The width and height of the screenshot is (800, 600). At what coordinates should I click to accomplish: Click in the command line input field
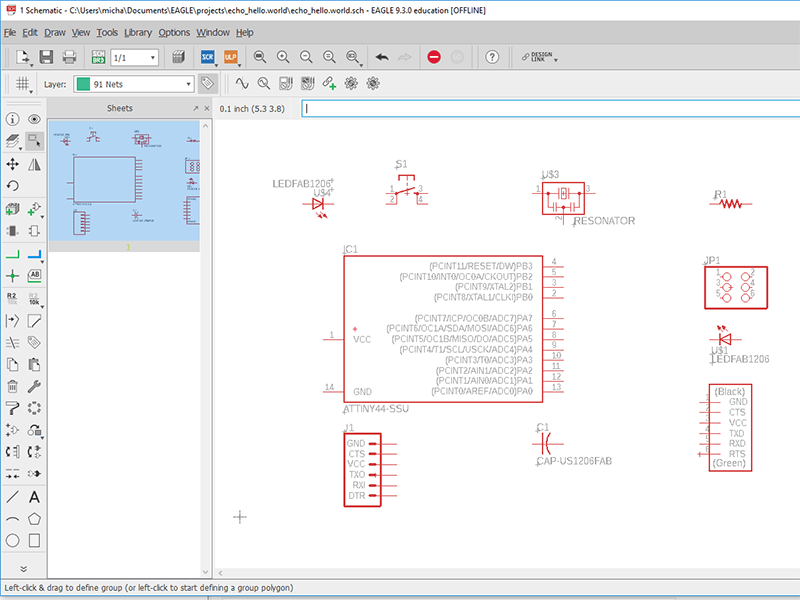[x=551, y=109]
